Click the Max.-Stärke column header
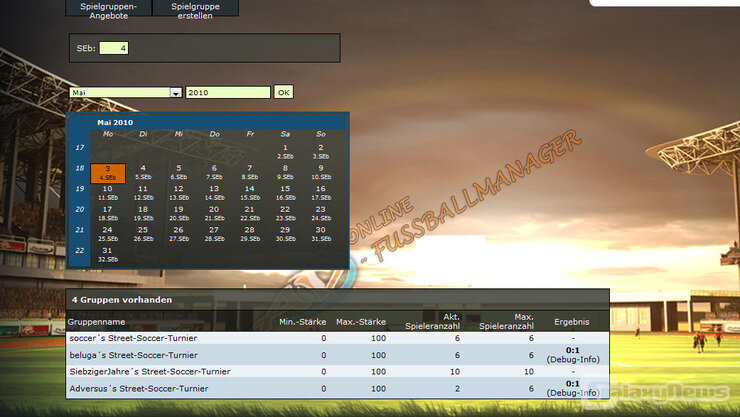The width and height of the screenshot is (740, 417). coord(361,322)
